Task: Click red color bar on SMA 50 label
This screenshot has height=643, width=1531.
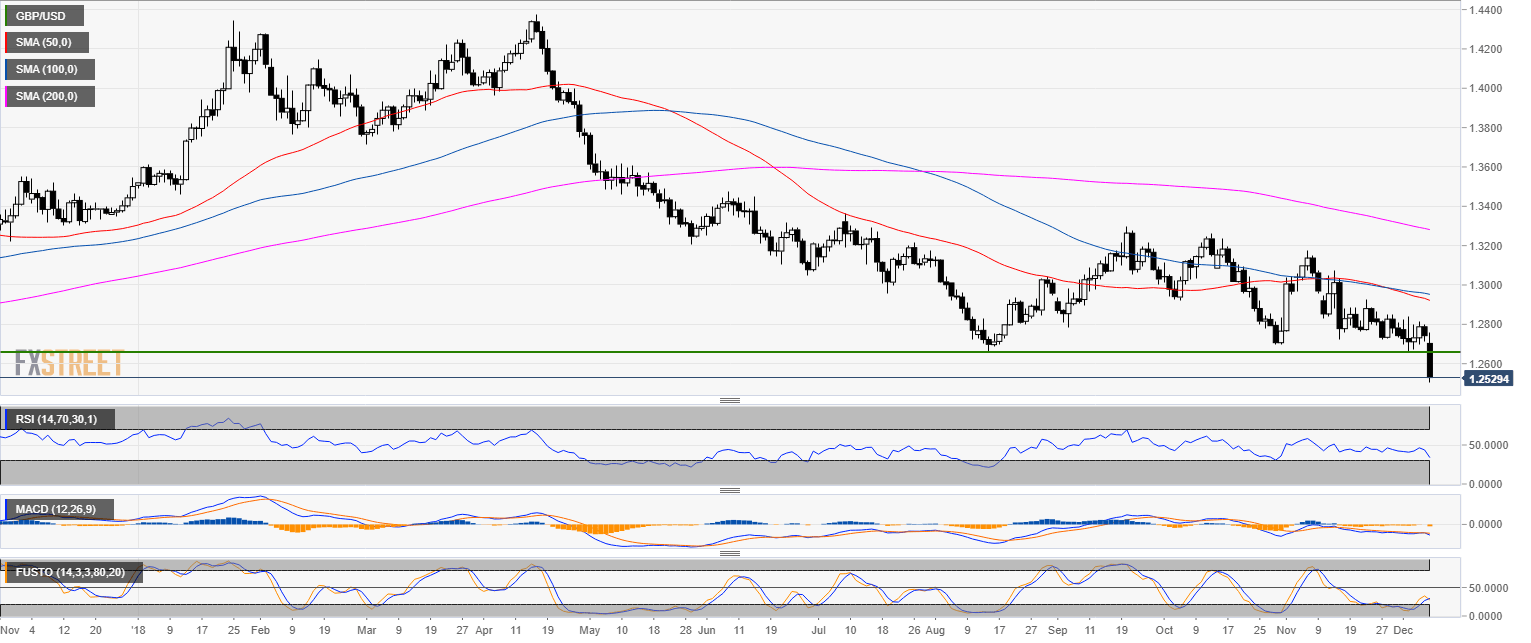Action: (x=6, y=43)
